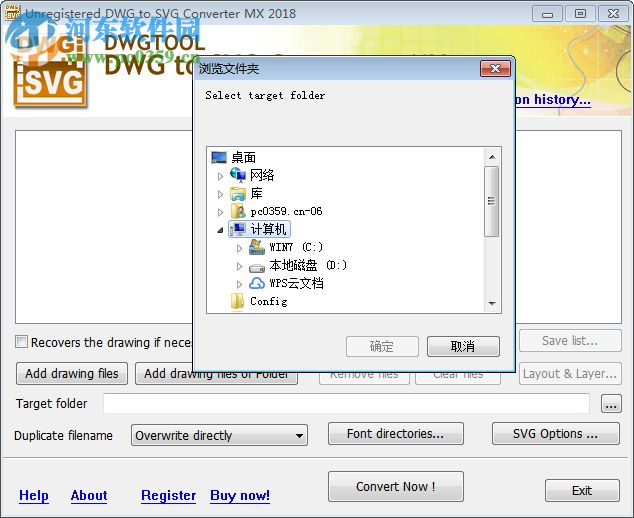Click the library folder icon
This screenshot has height=518, width=634.
coord(238,194)
